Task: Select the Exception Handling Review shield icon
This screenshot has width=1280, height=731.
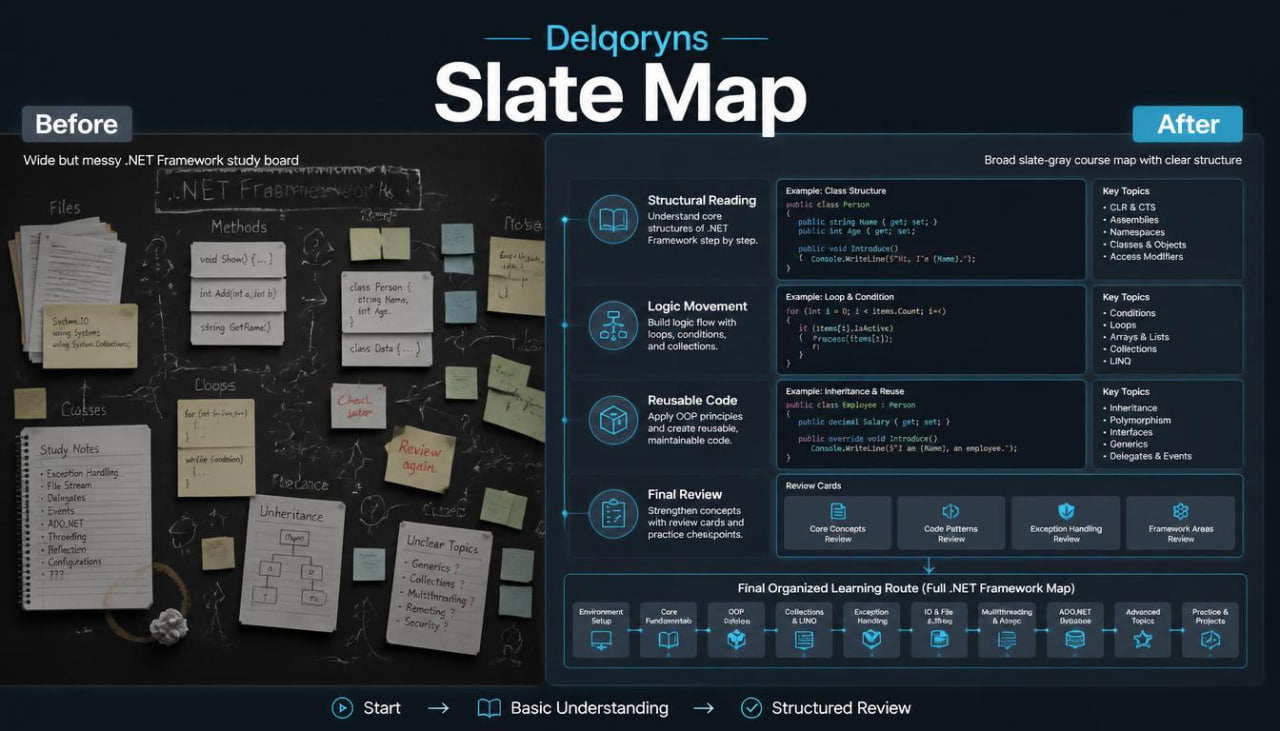Action: tap(1066, 511)
